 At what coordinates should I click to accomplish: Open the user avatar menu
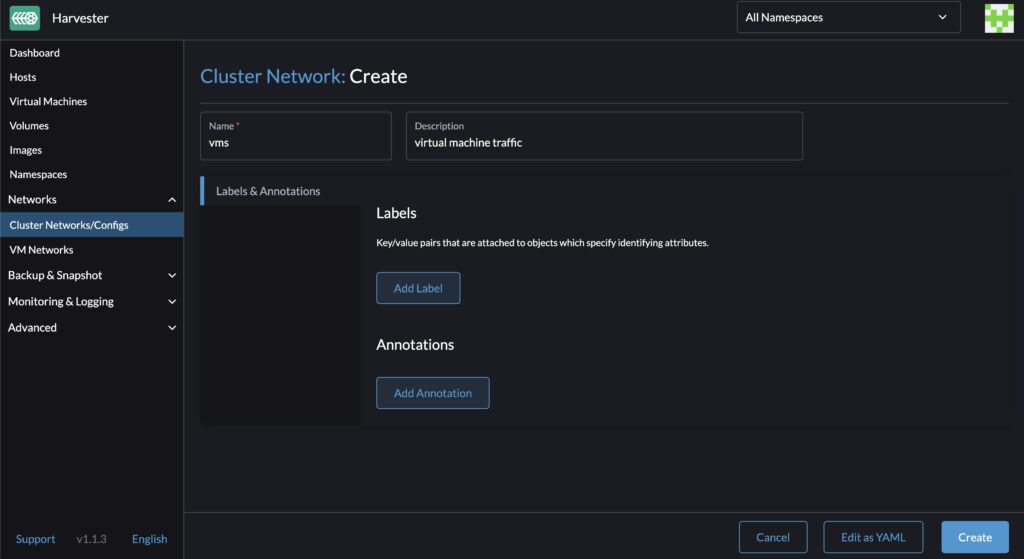click(x=998, y=18)
